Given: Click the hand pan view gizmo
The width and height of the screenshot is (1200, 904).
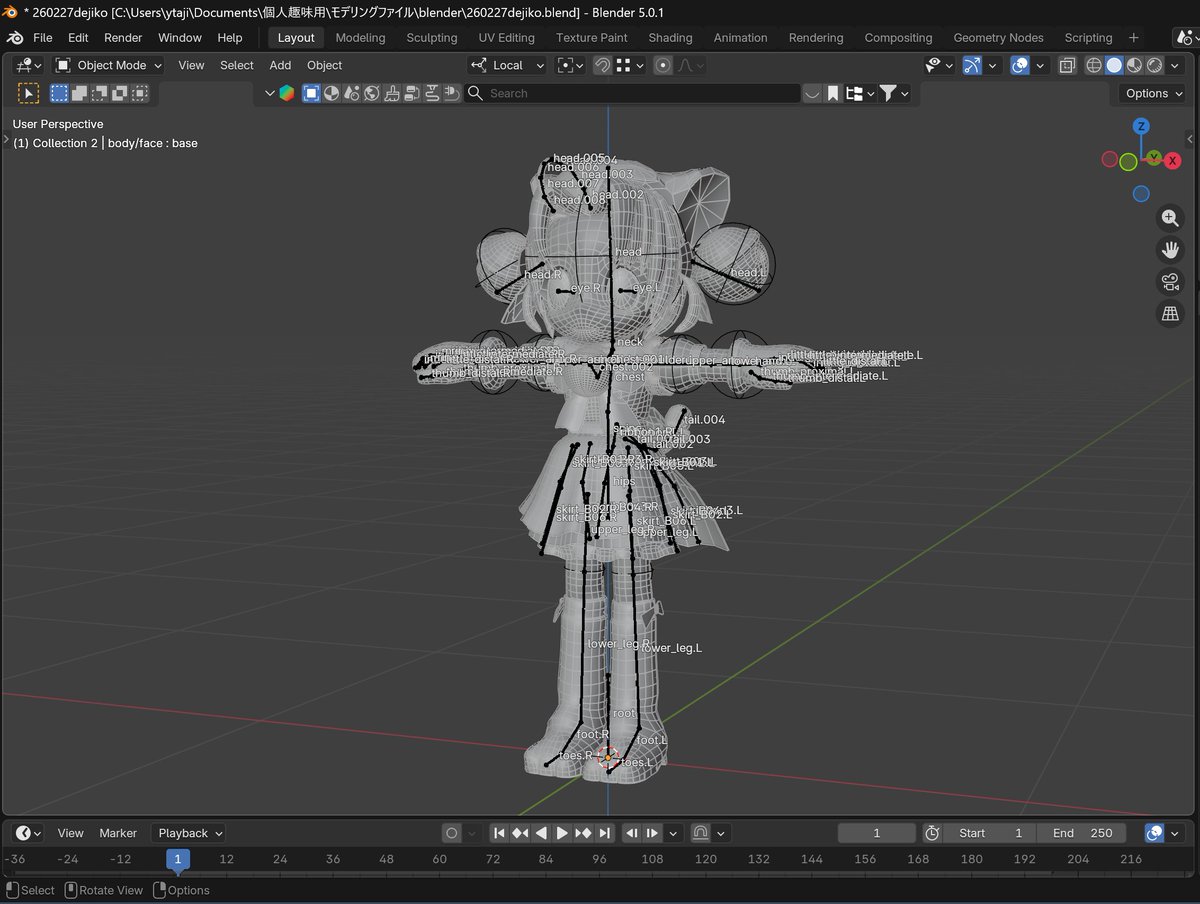Looking at the screenshot, I should (x=1170, y=250).
